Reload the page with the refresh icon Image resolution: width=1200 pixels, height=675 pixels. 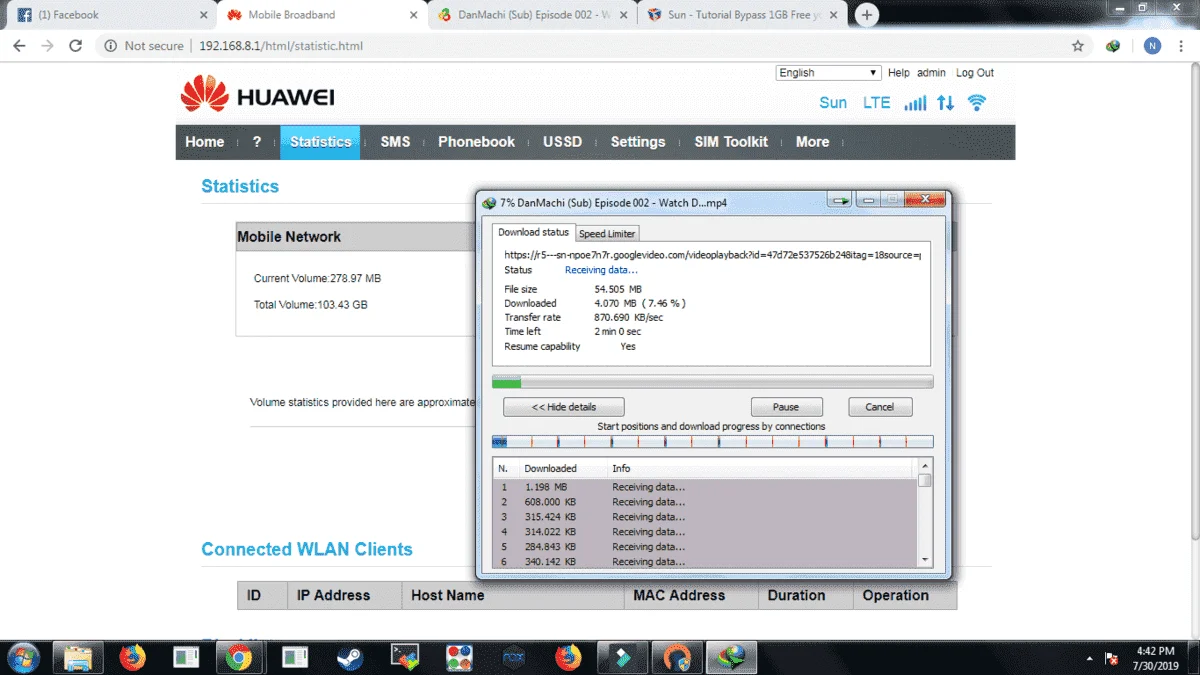[75, 46]
